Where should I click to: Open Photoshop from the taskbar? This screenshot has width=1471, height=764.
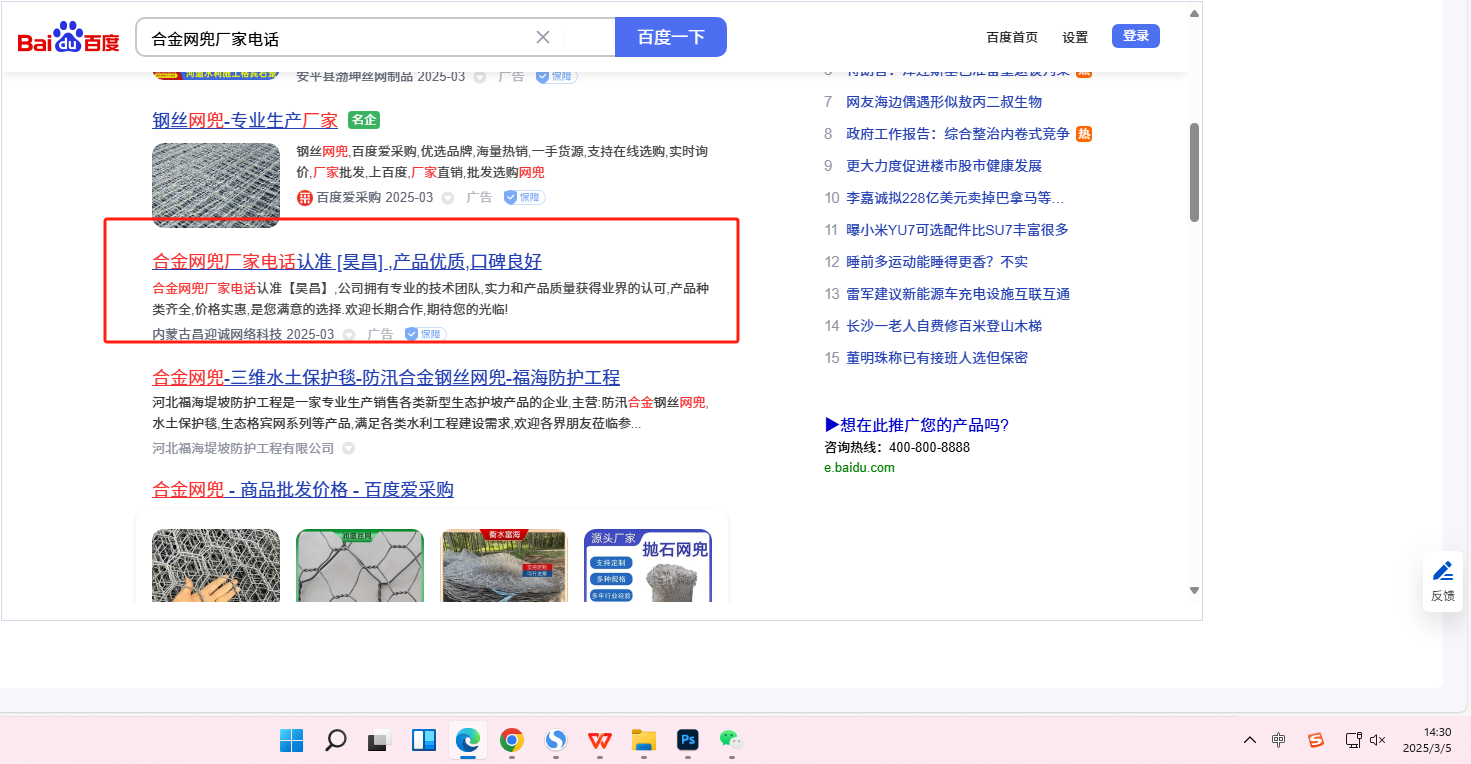(x=687, y=740)
